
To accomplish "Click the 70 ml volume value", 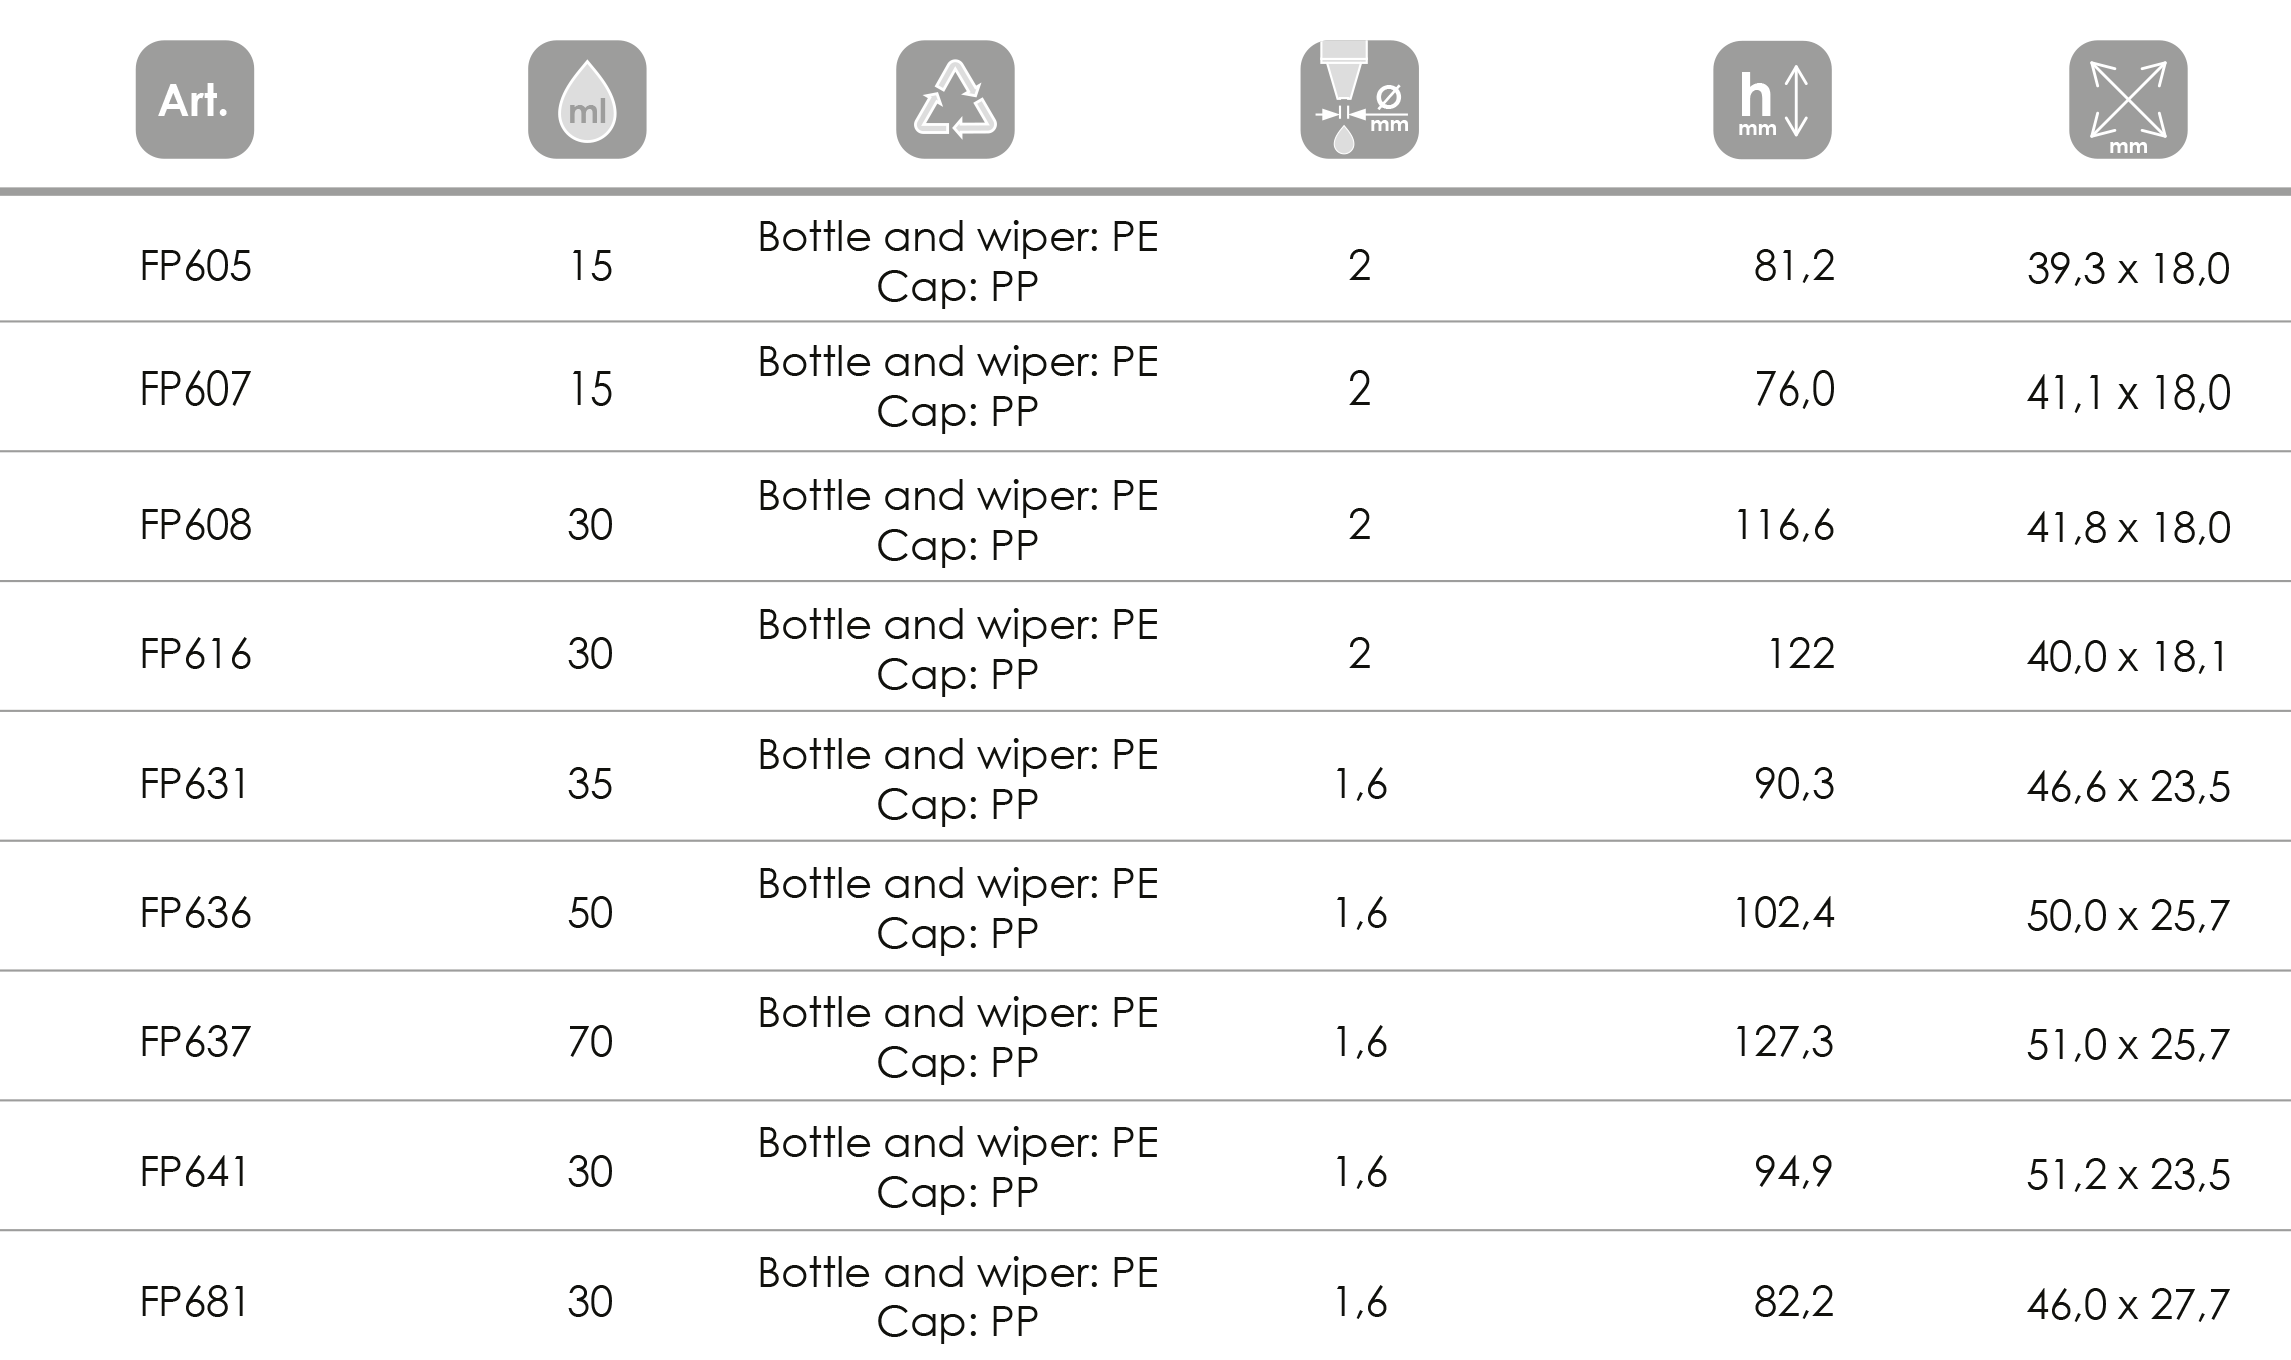I will click(x=590, y=1042).
